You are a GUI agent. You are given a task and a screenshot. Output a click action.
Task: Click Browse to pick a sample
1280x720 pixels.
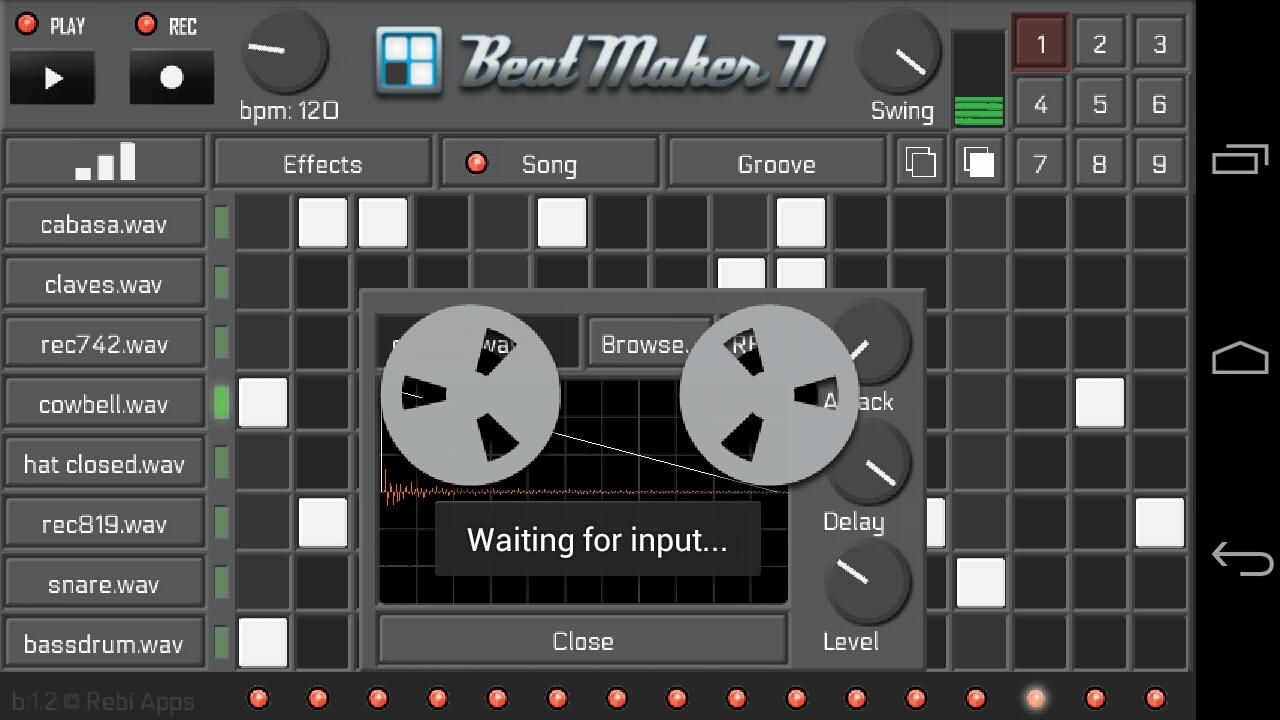tap(644, 344)
